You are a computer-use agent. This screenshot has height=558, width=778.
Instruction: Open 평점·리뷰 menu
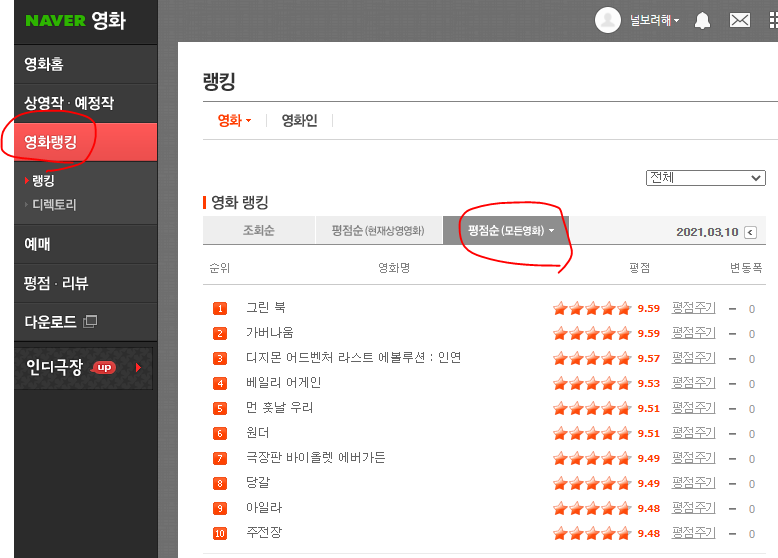pyautogui.click(x=86, y=283)
